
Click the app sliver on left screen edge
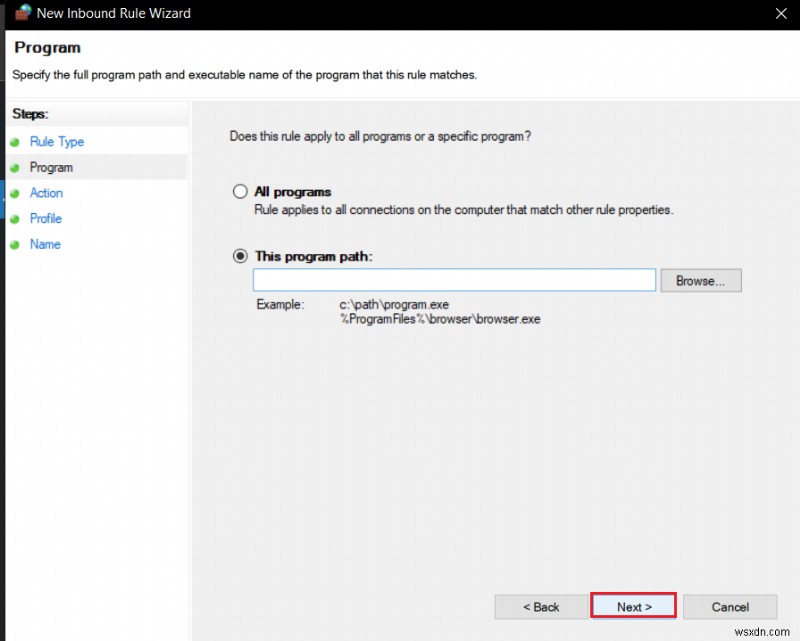[x=2, y=200]
